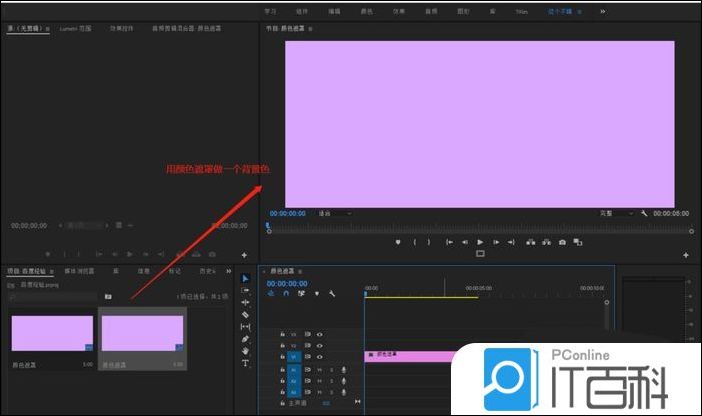Image resolution: width=702 pixels, height=416 pixels.
Task: Open the zoom level dropdown in Program monitor
Action: point(335,214)
